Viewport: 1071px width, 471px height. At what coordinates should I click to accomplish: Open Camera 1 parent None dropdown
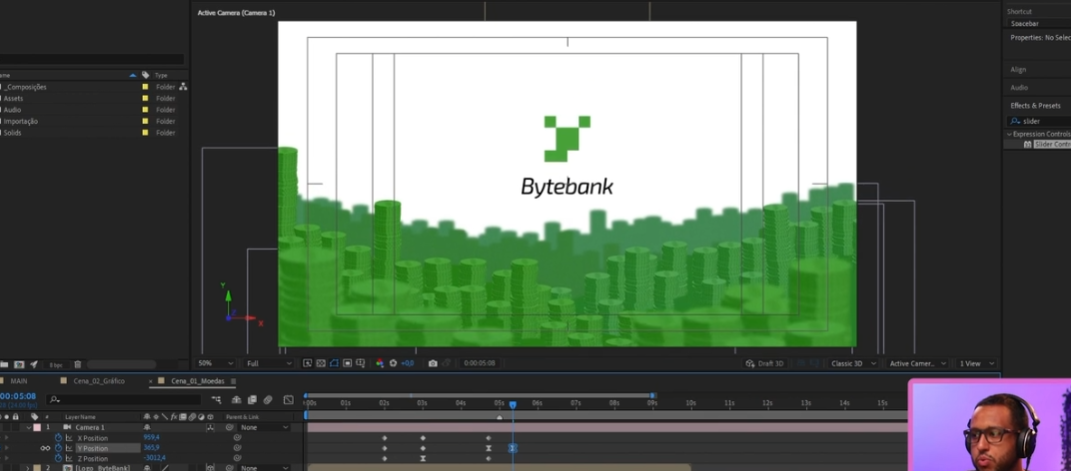[265, 427]
